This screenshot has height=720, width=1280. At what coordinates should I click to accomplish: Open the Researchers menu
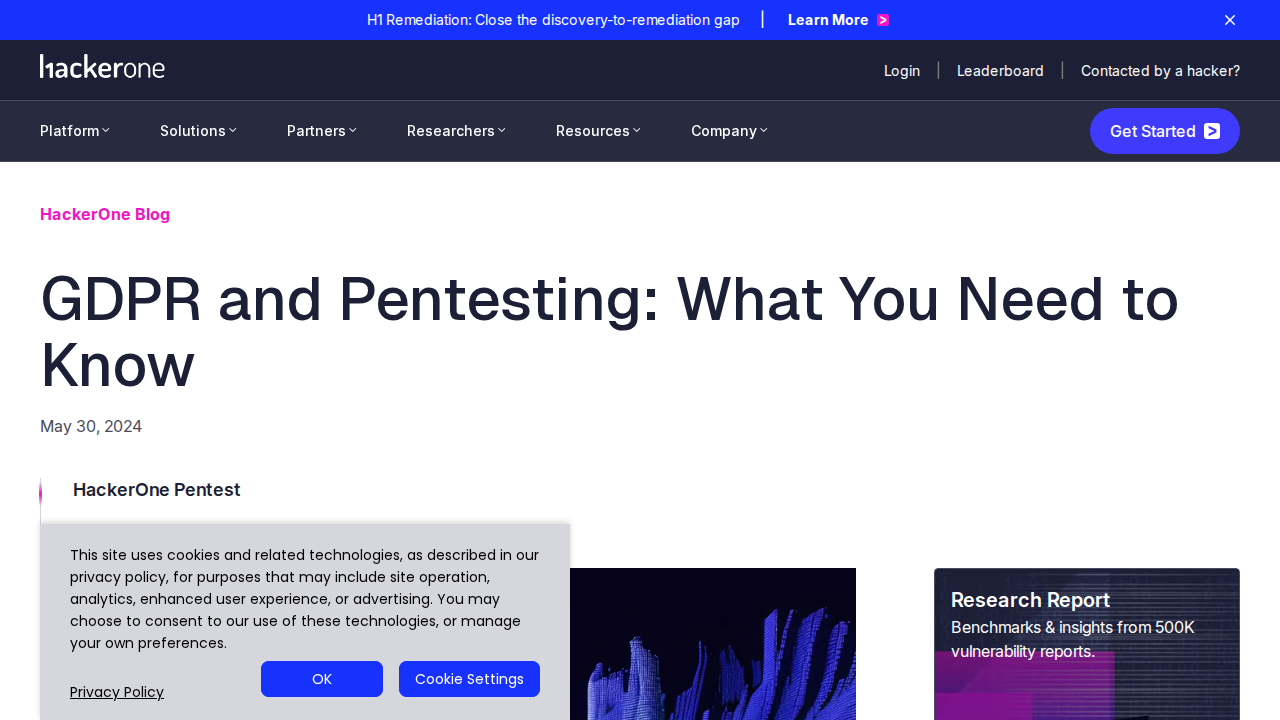456,131
